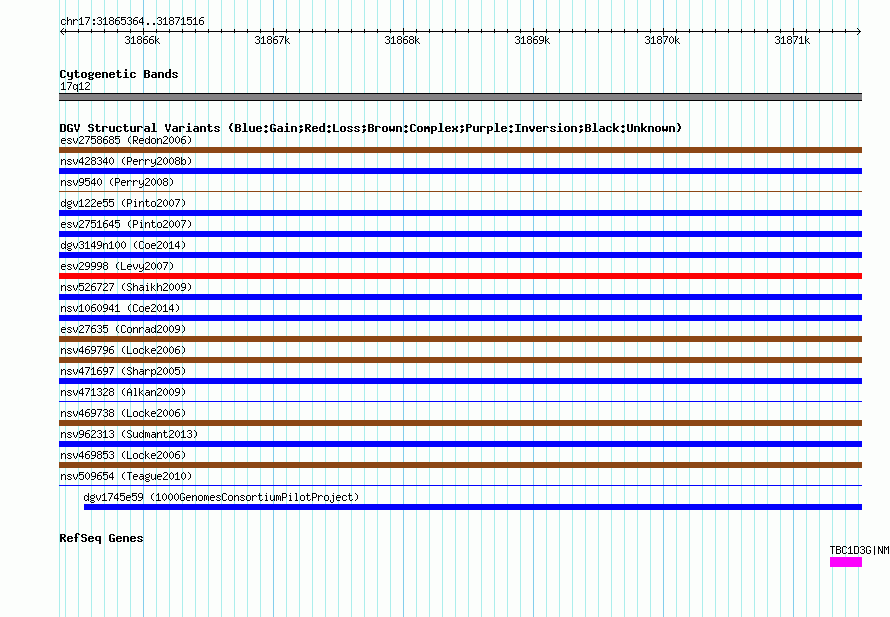Click the 31871k ruler tick label

click(792, 40)
